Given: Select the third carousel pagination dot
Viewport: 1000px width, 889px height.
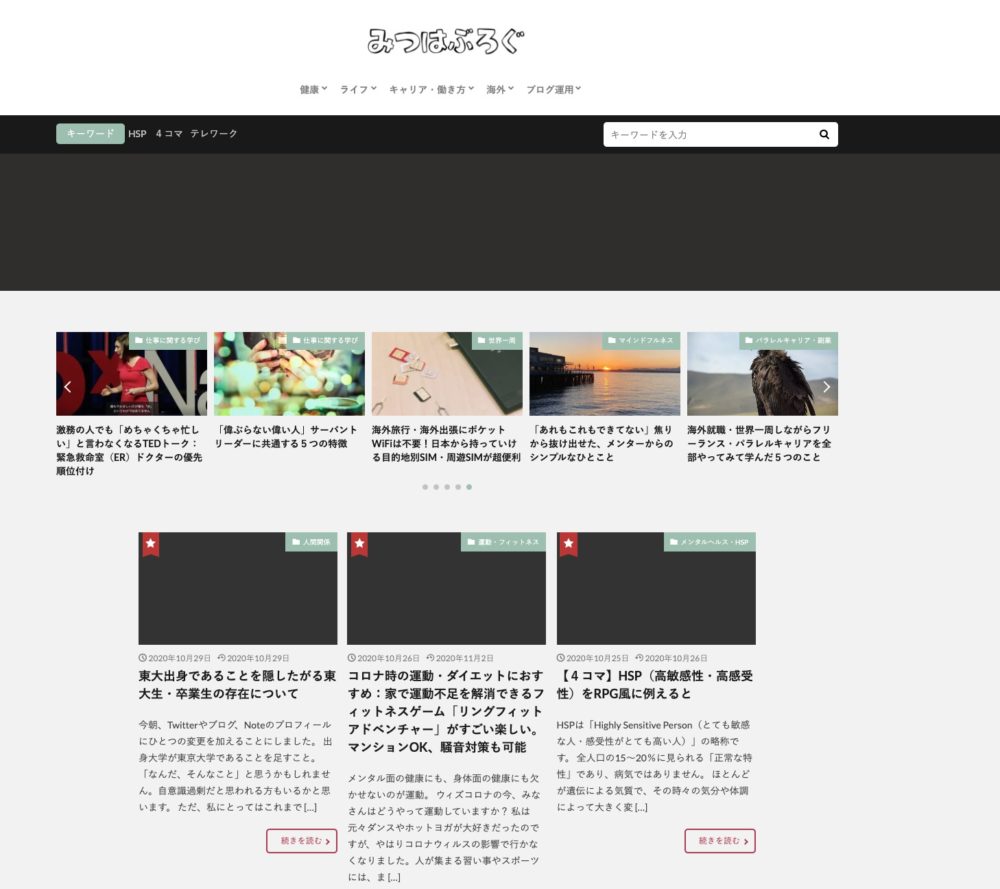Looking at the screenshot, I should coord(447,487).
